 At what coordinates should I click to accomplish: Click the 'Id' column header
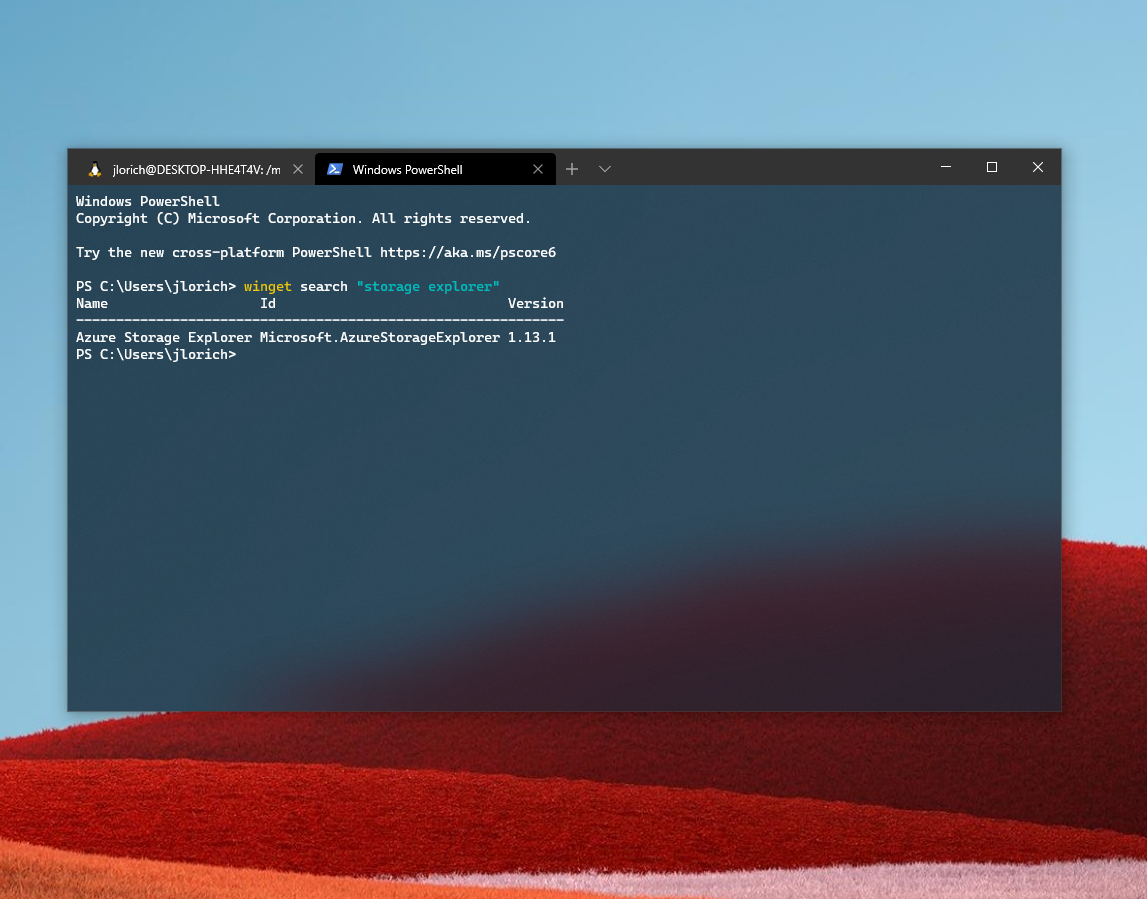coord(268,303)
